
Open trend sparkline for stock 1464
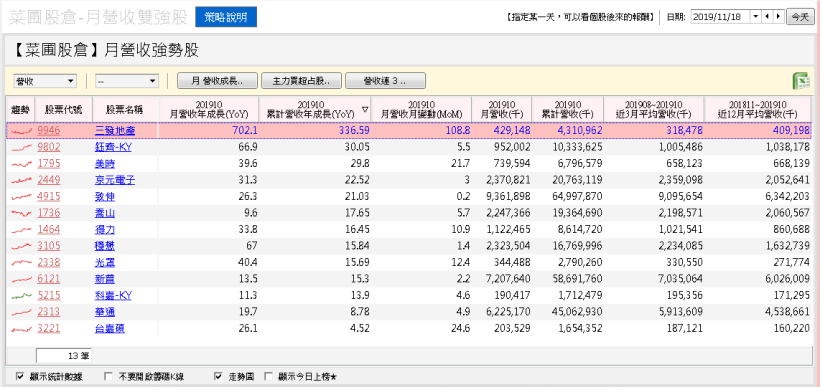[x=21, y=230]
